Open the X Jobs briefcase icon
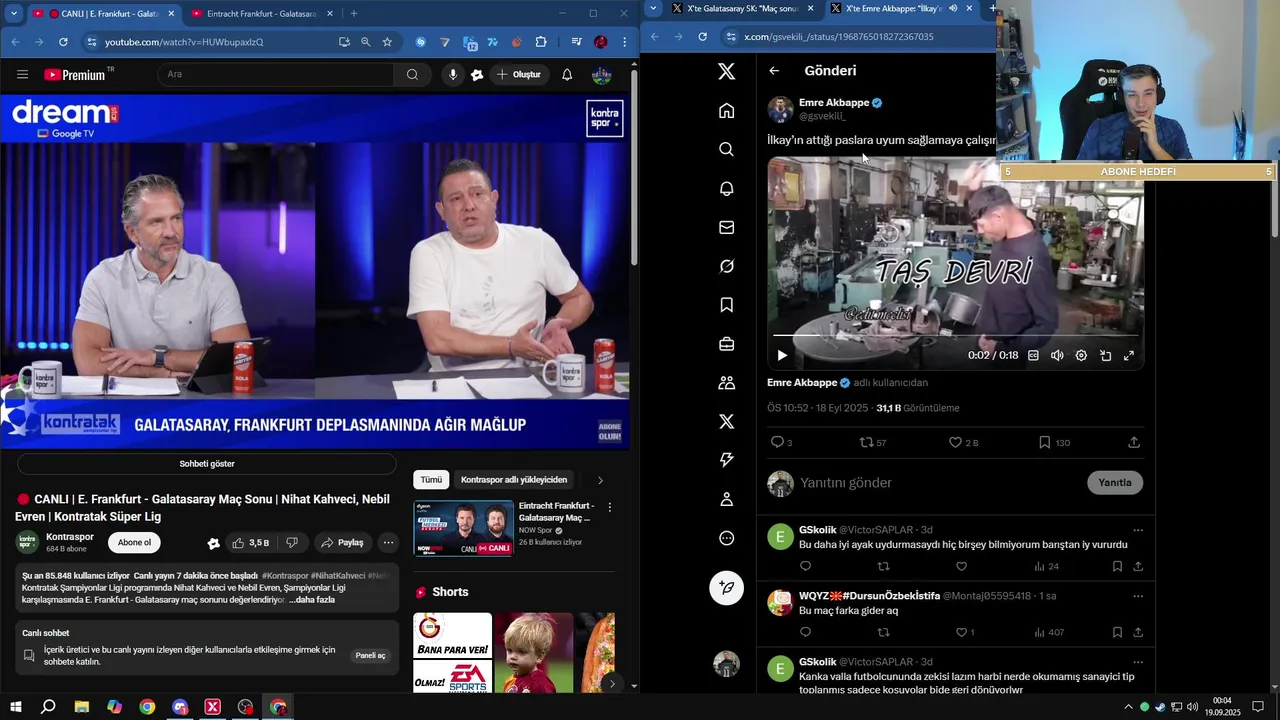 coord(727,344)
